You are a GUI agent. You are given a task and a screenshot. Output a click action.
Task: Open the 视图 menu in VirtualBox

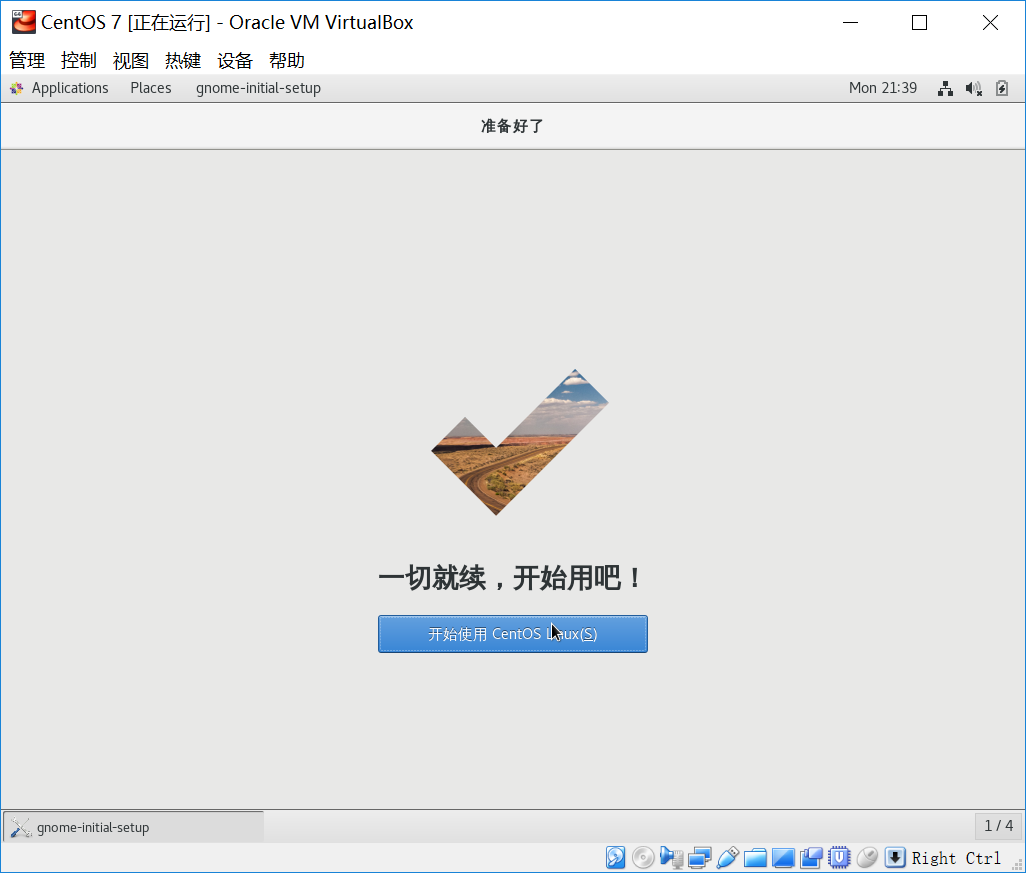[x=130, y=61]
